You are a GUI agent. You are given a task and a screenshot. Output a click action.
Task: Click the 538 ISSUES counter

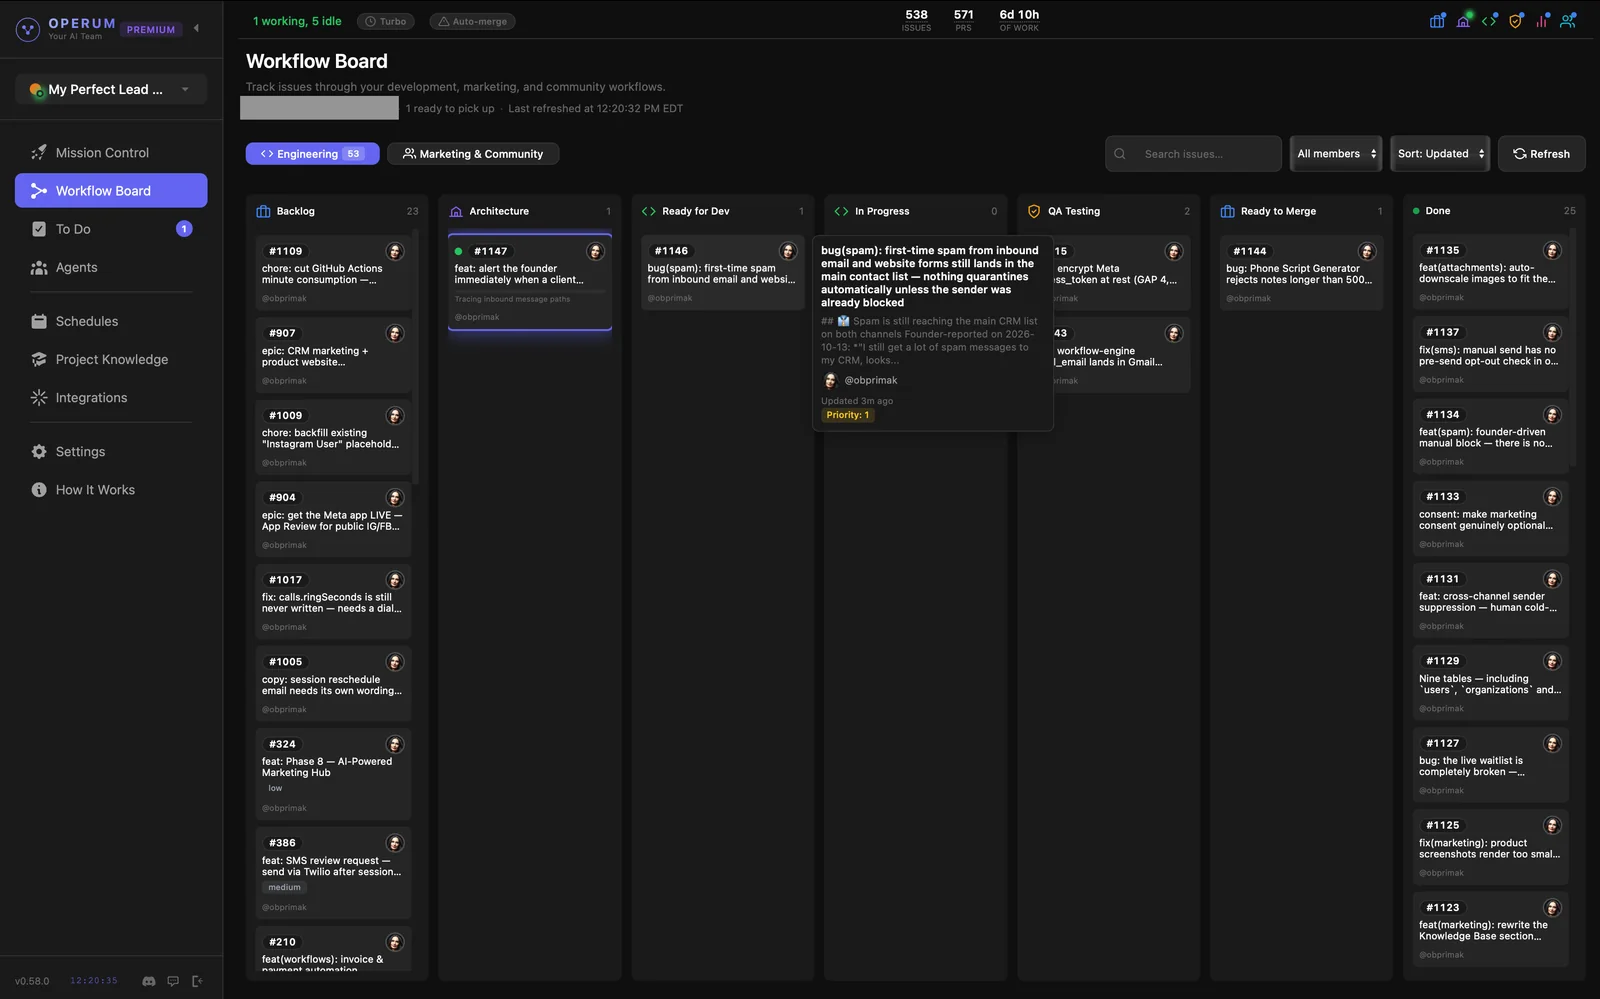[x=916, y=20]
